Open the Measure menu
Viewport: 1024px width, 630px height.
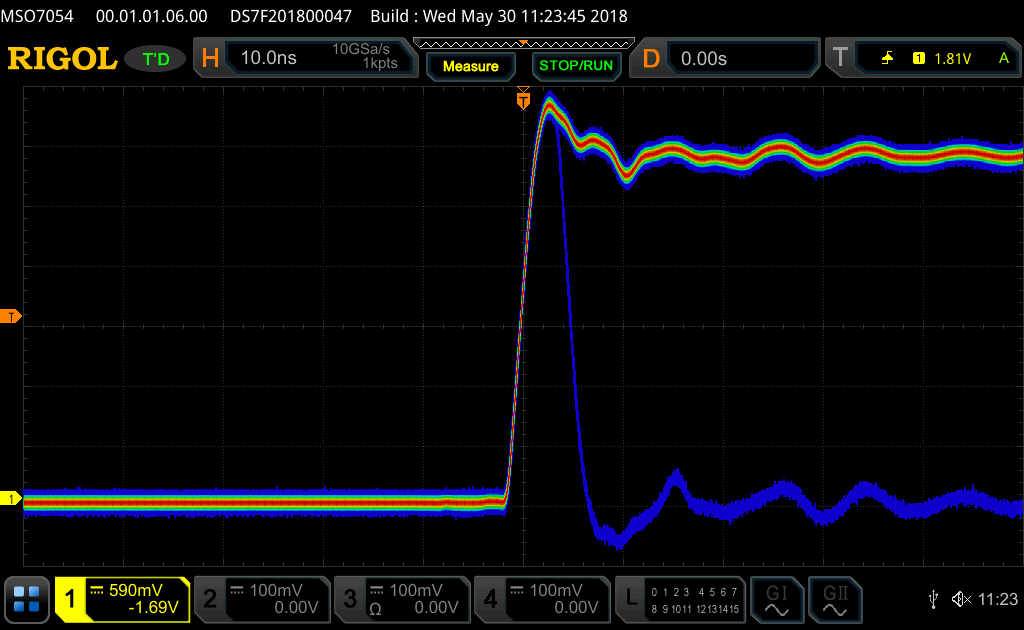[470, 67]
